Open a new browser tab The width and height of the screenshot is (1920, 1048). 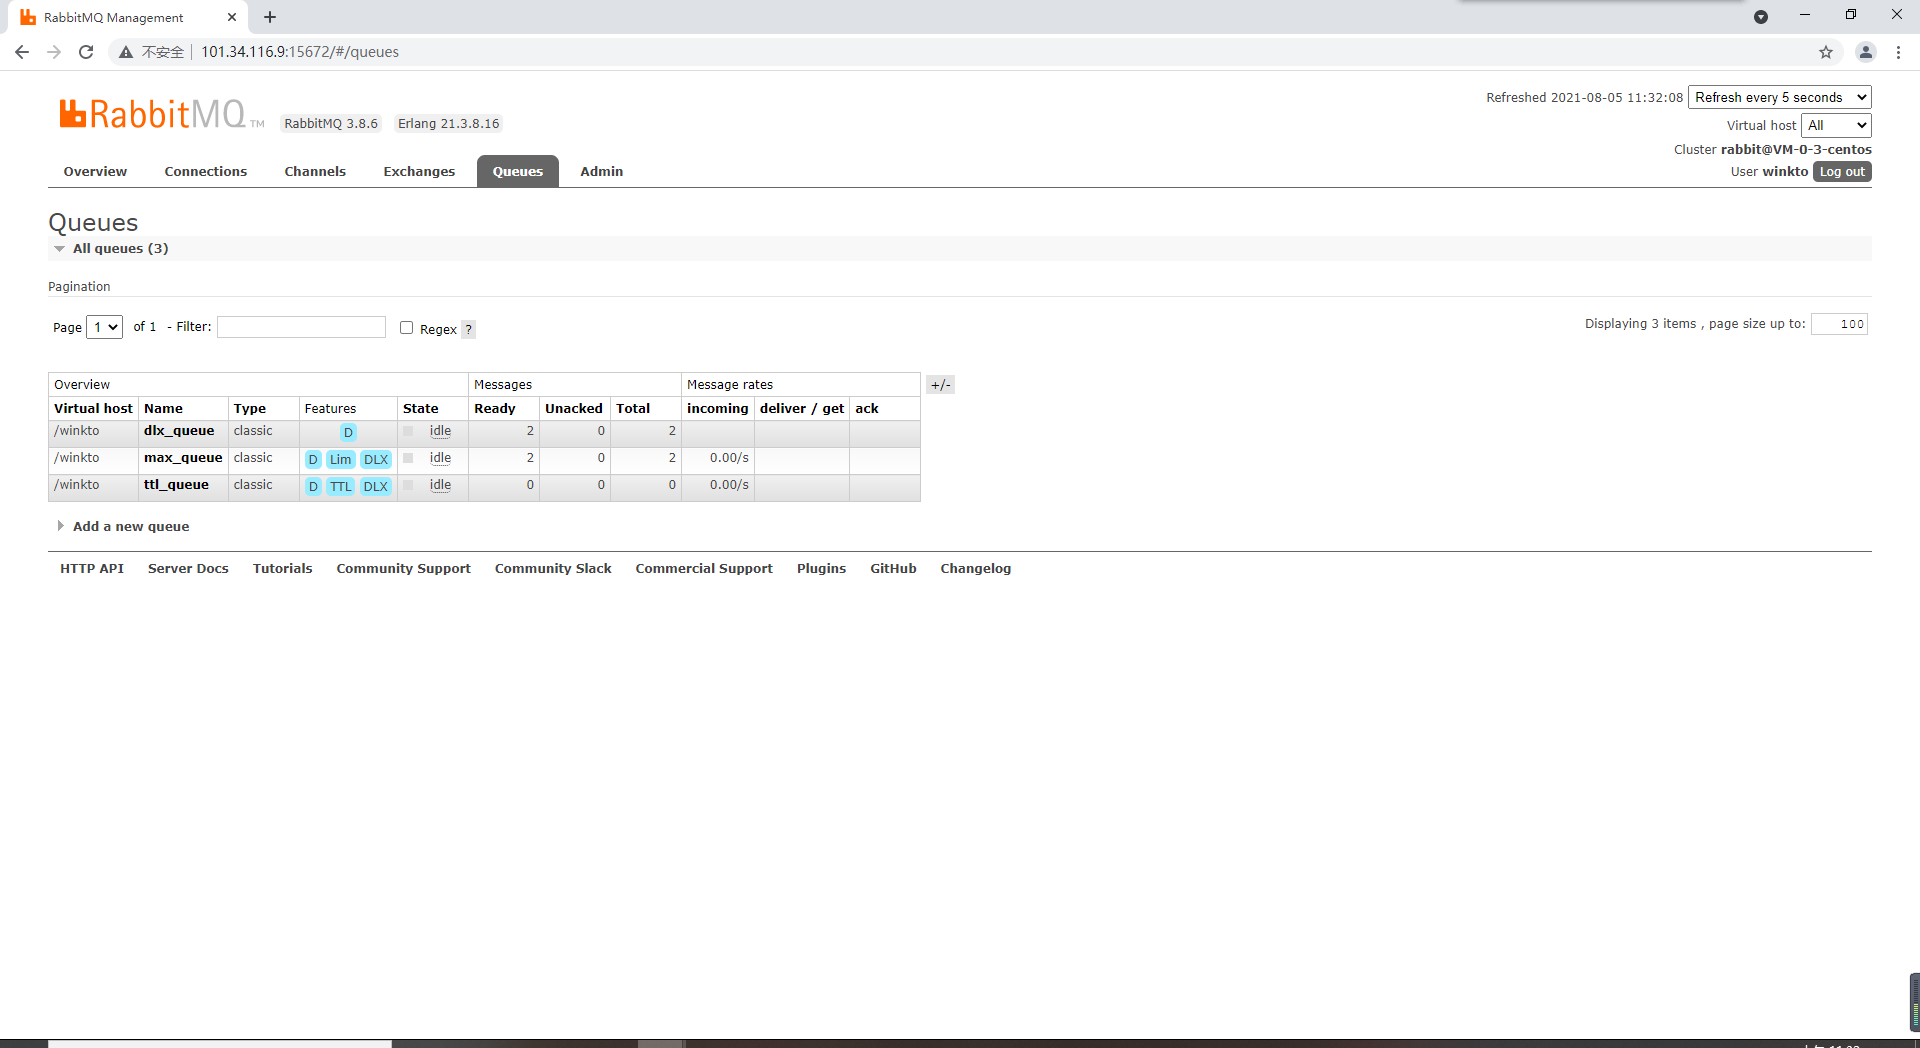pos(270,17)
